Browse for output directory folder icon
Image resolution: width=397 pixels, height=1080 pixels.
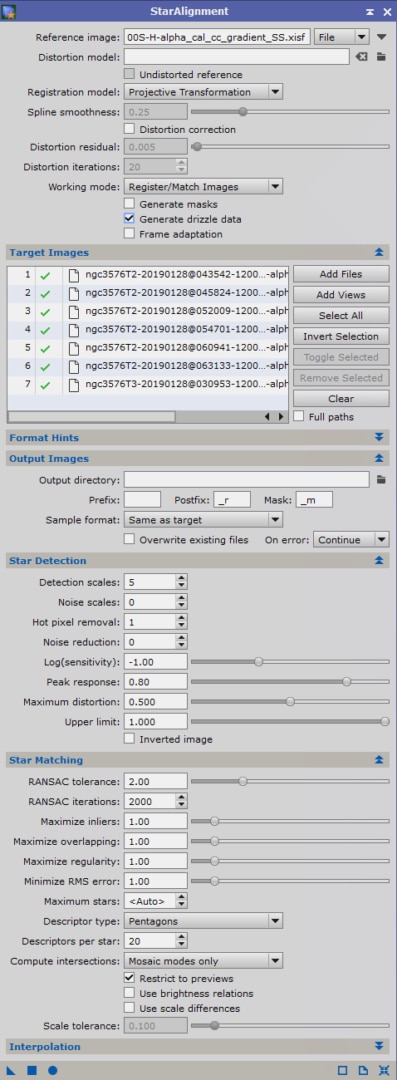click(380, 479)
